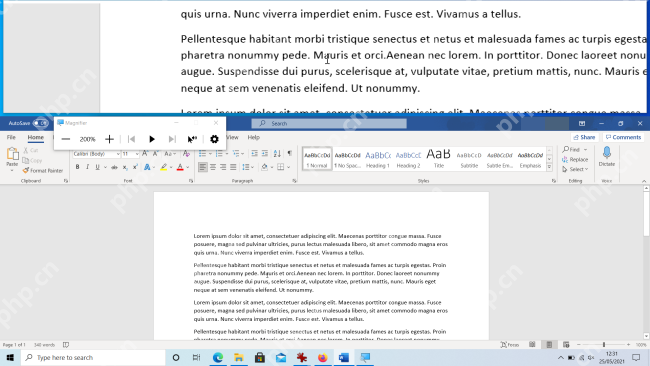Click Center alignment icon

point(213,167)
